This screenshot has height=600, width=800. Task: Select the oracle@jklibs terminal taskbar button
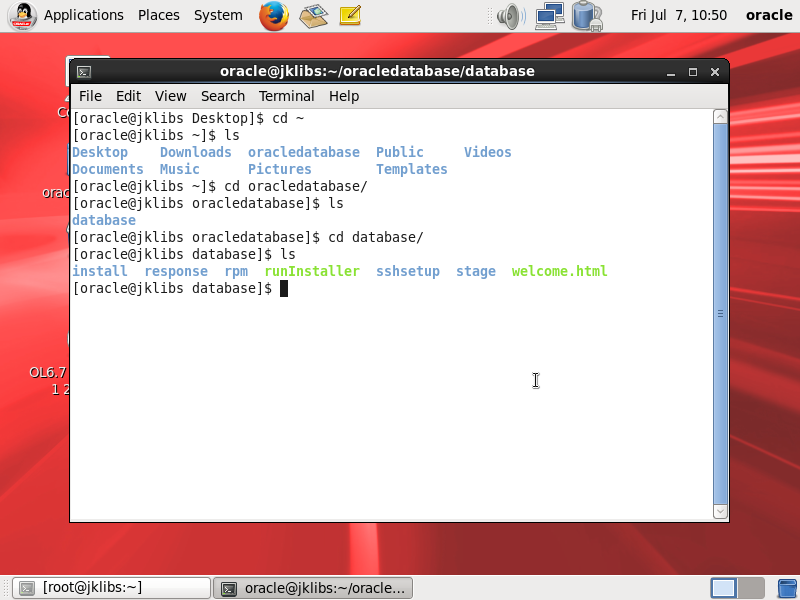coord(313,588)
